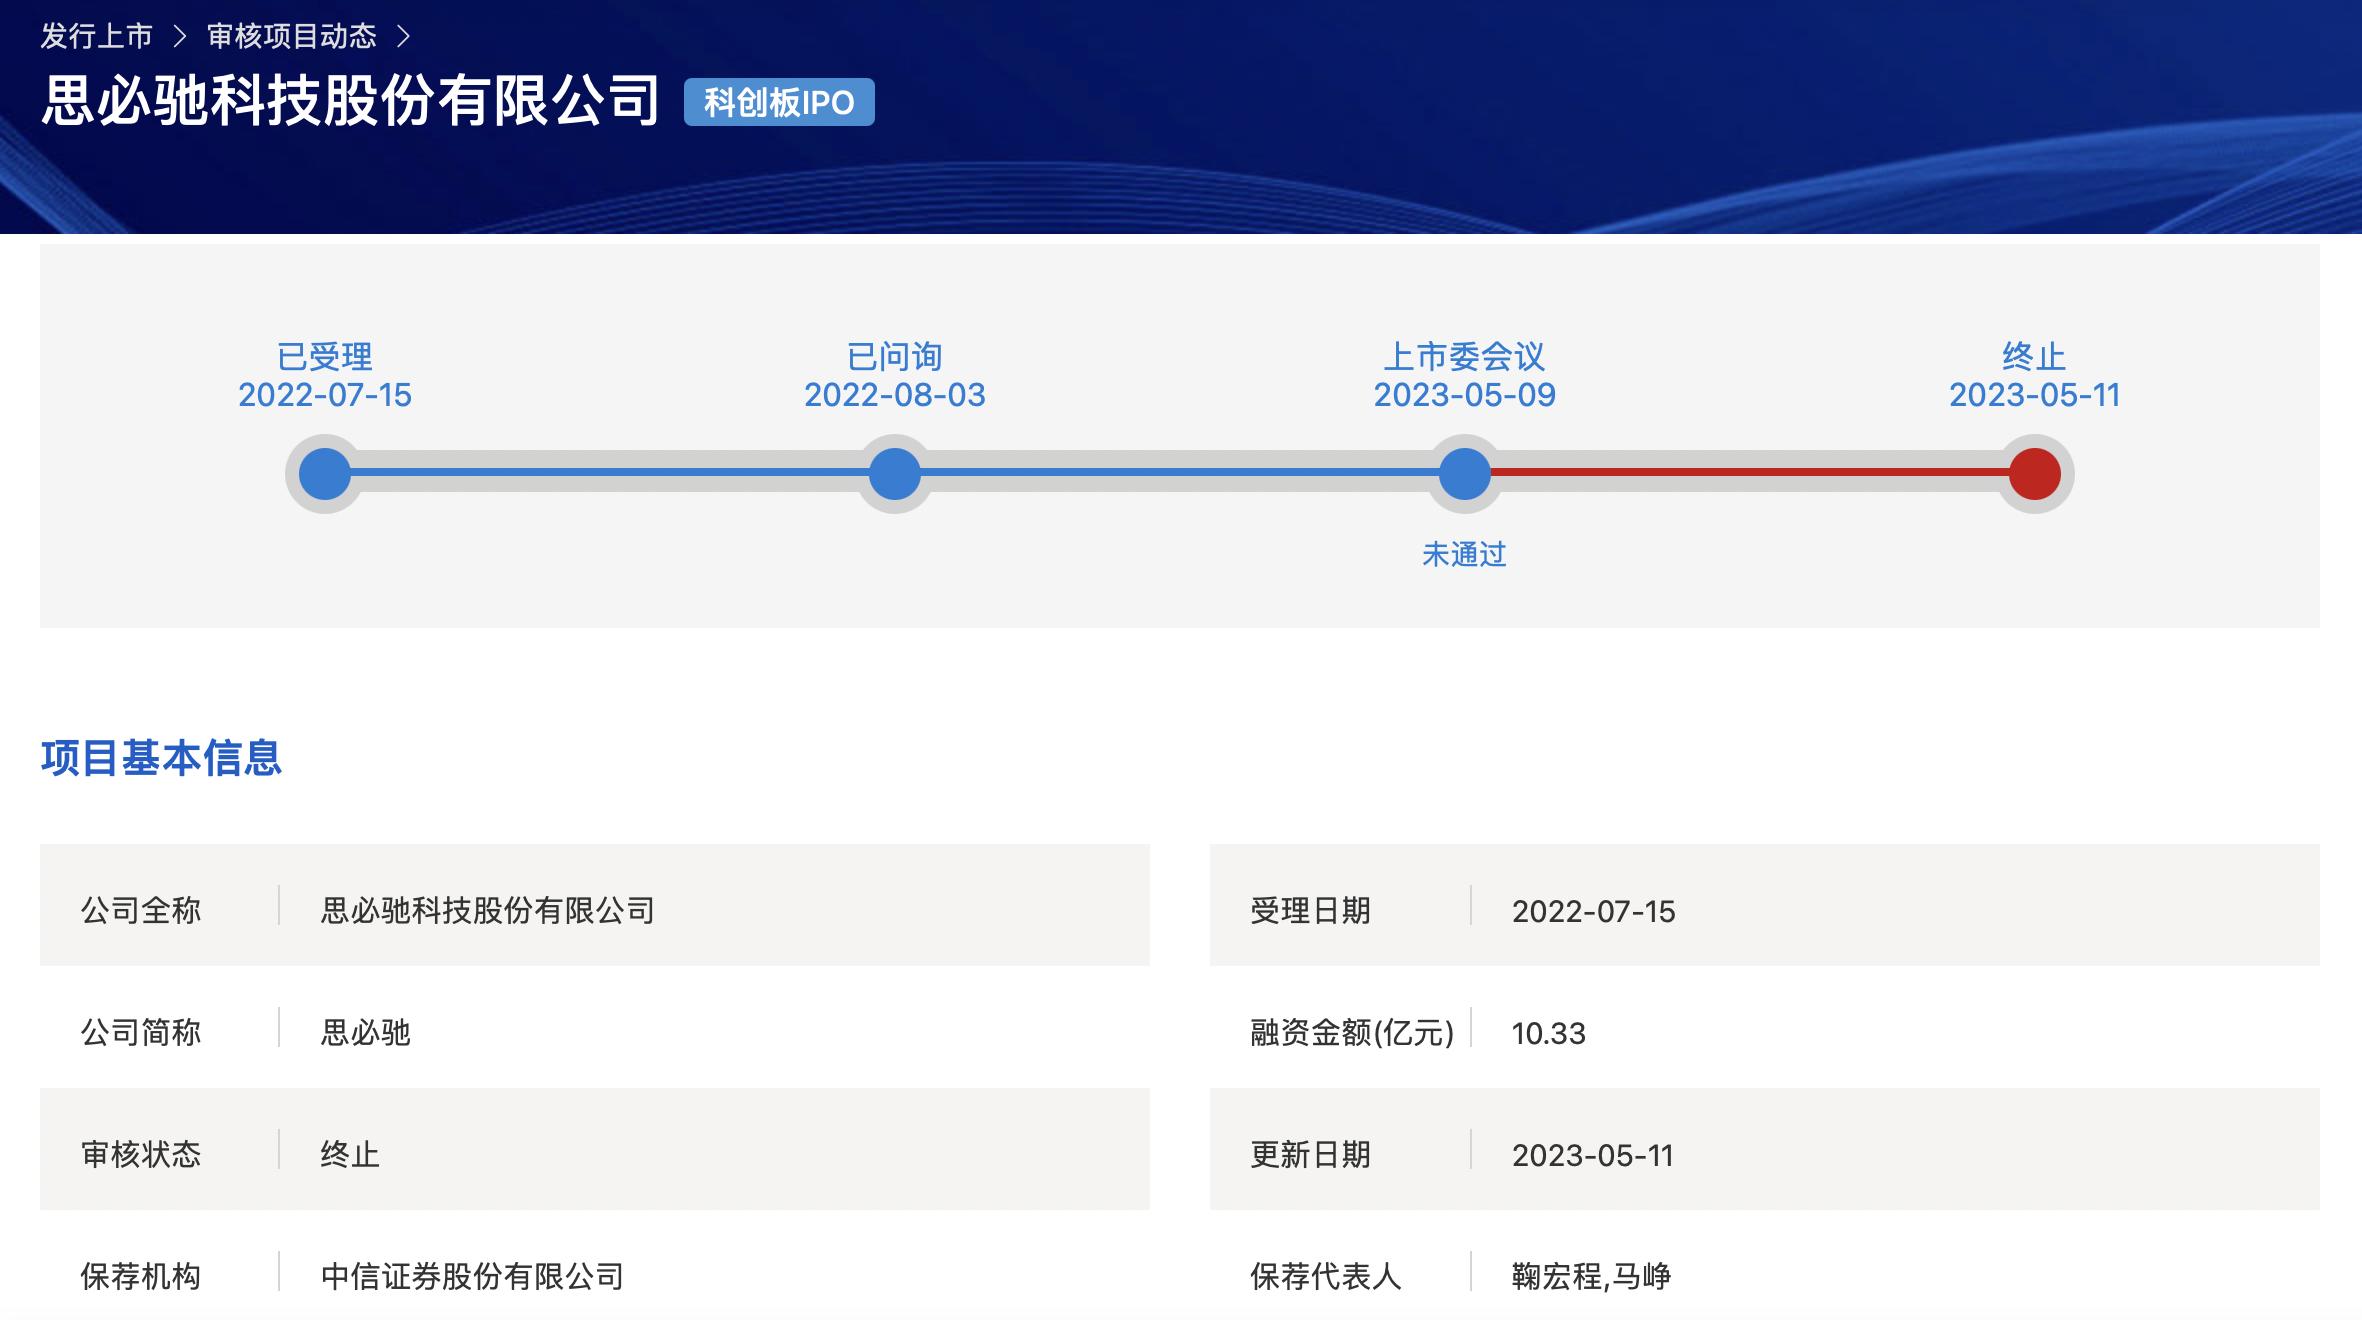Select the 上市委会议 timeline node
The width and height of the screenshot is (2362, 1320).
pos(1465,474)
